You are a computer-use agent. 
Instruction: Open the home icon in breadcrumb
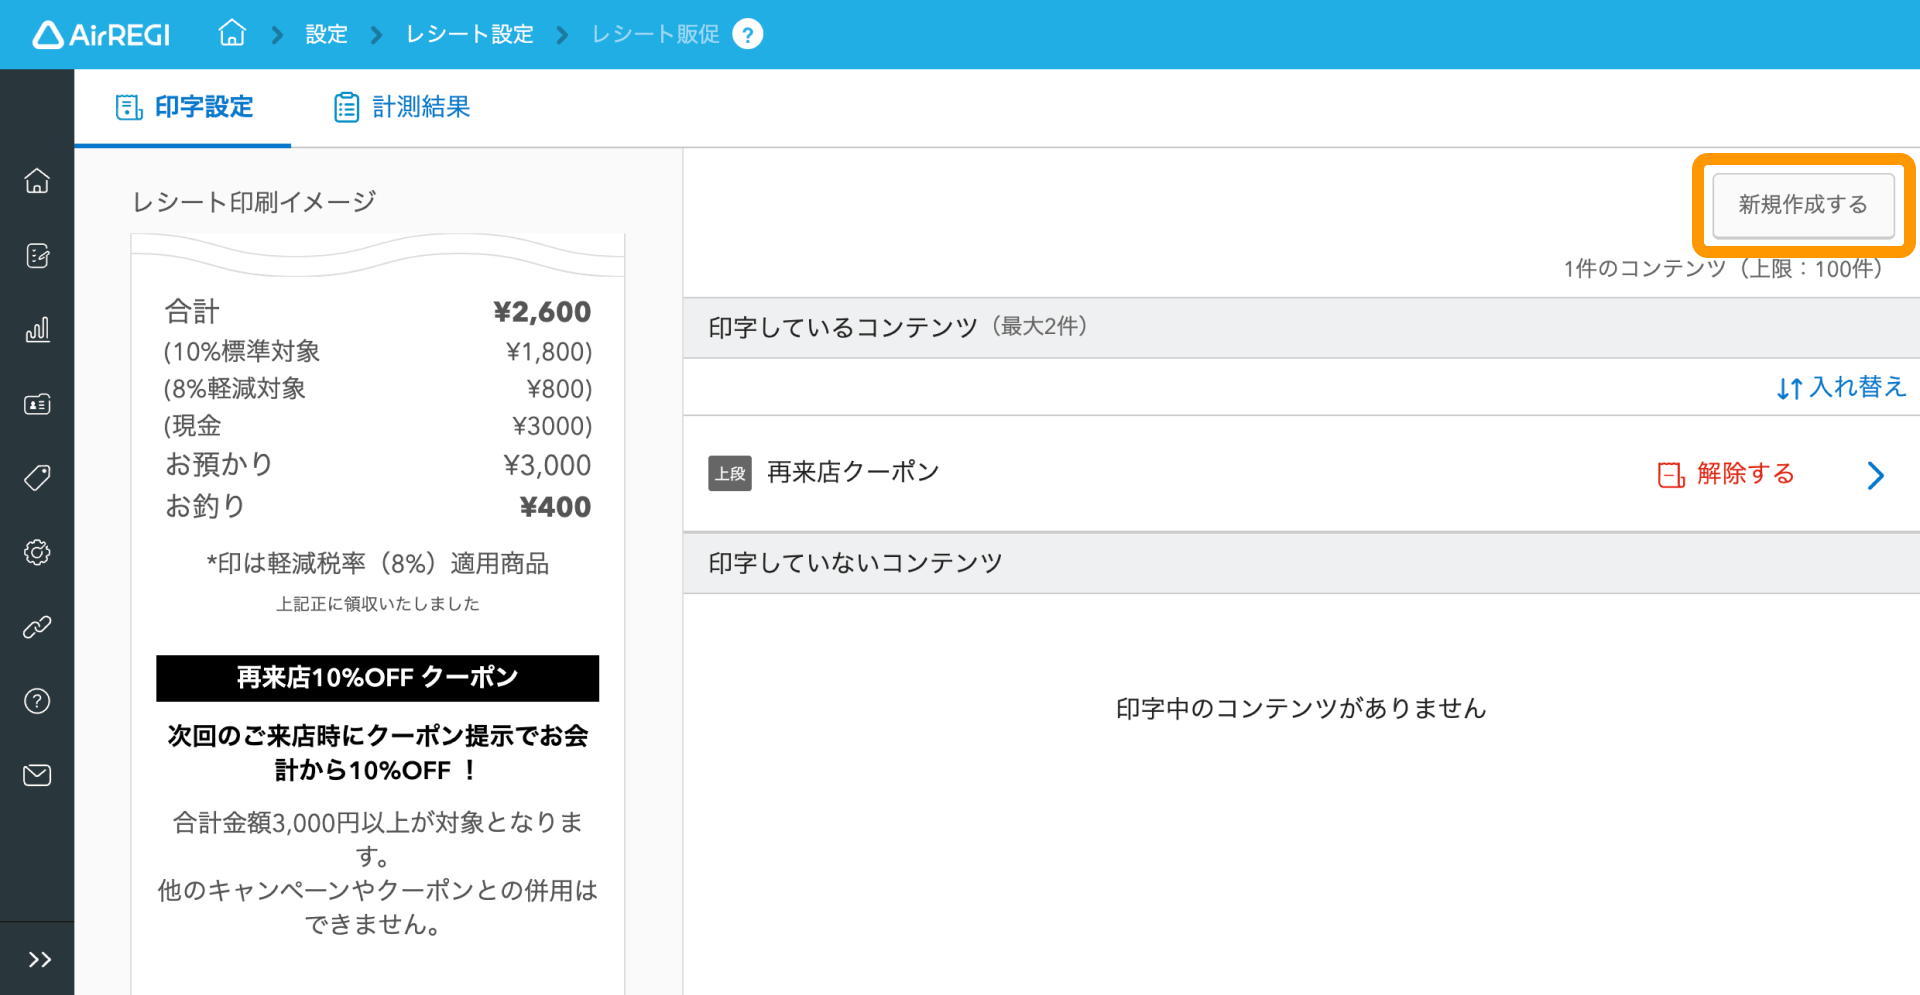[x=232, y=33]
